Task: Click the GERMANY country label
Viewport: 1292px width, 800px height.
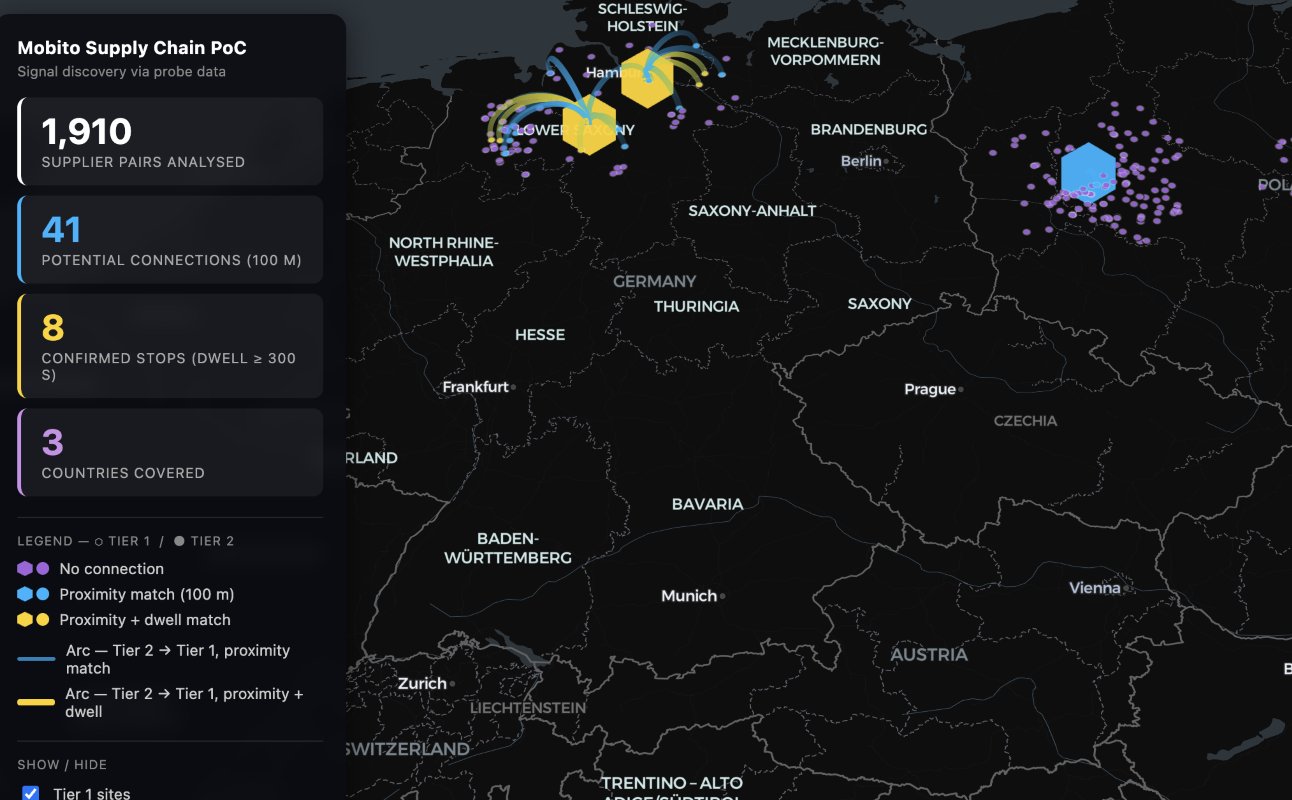Action: (x=655, y=282)
